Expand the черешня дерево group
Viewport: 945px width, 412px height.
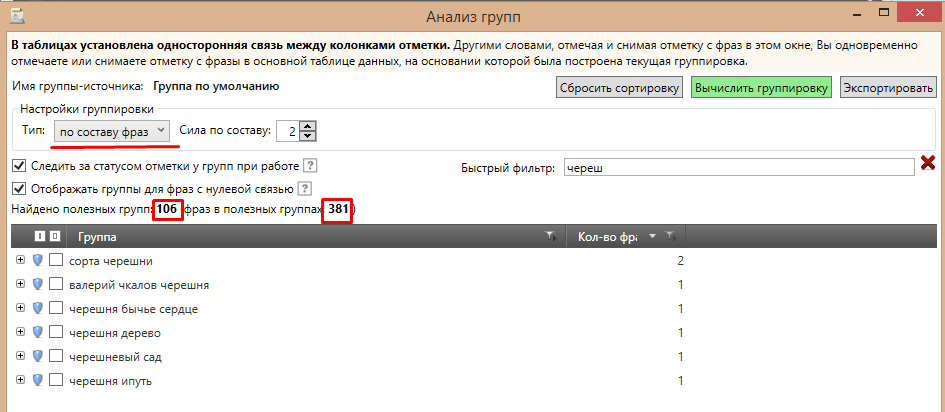20,332
